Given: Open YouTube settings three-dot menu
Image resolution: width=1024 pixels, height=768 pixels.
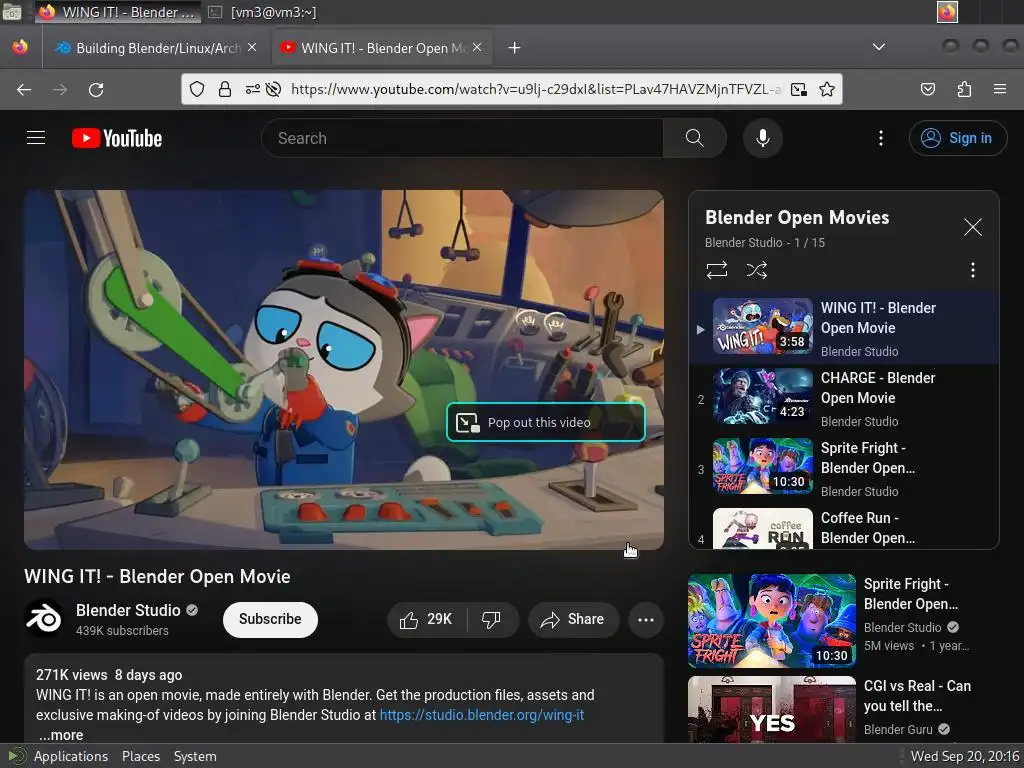Looking at the screenshot, I should coord(880,138).
